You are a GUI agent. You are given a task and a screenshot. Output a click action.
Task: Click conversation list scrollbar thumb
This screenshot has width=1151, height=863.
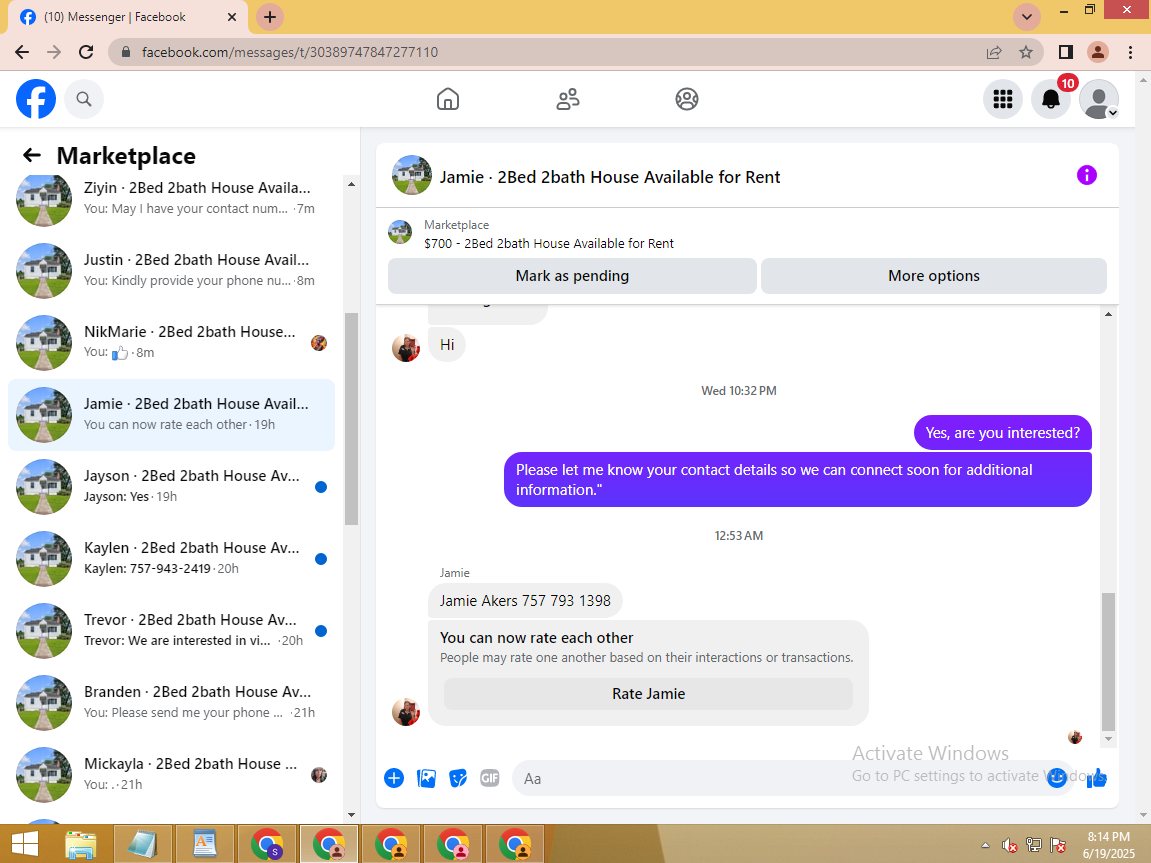point(351,418)
